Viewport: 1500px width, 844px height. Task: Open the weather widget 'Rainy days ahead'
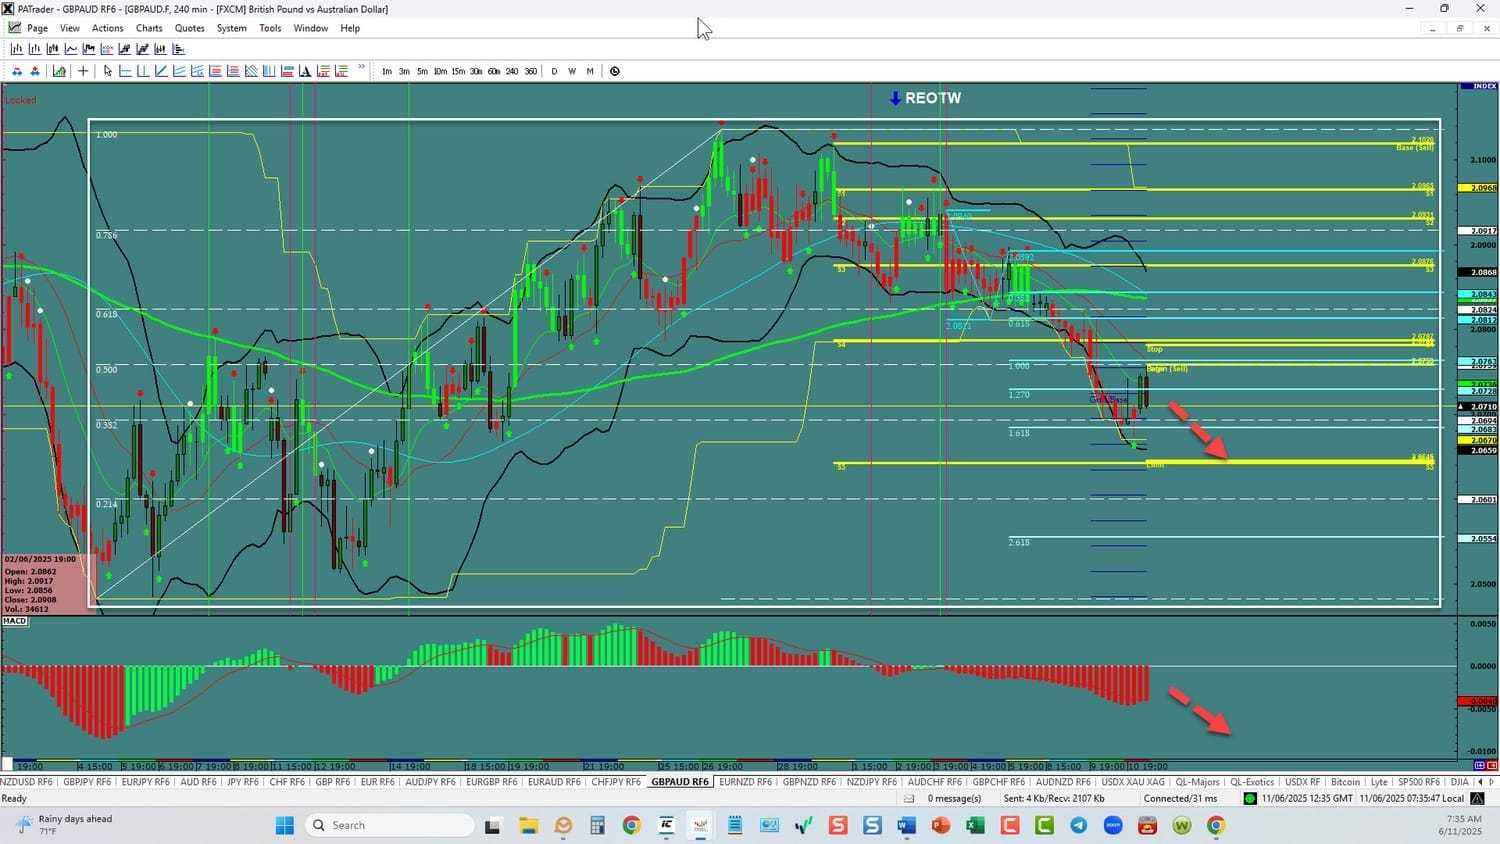pos(65,825)
